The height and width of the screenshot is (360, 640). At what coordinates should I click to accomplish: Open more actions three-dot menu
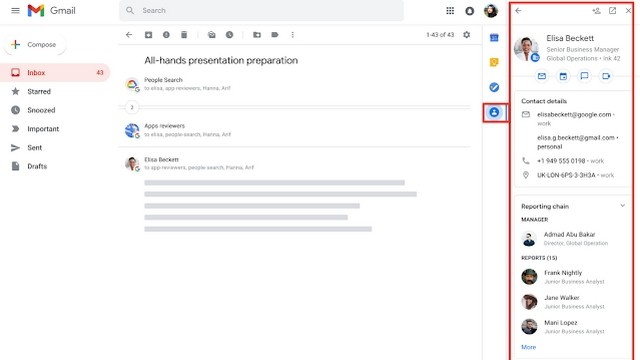click(293, 35)
